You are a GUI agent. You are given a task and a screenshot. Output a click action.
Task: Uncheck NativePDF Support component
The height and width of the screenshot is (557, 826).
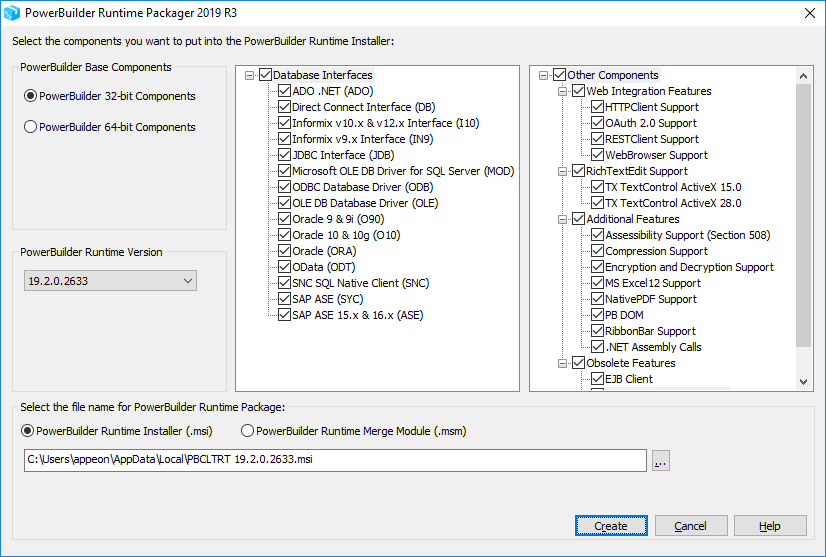point(598,299)
